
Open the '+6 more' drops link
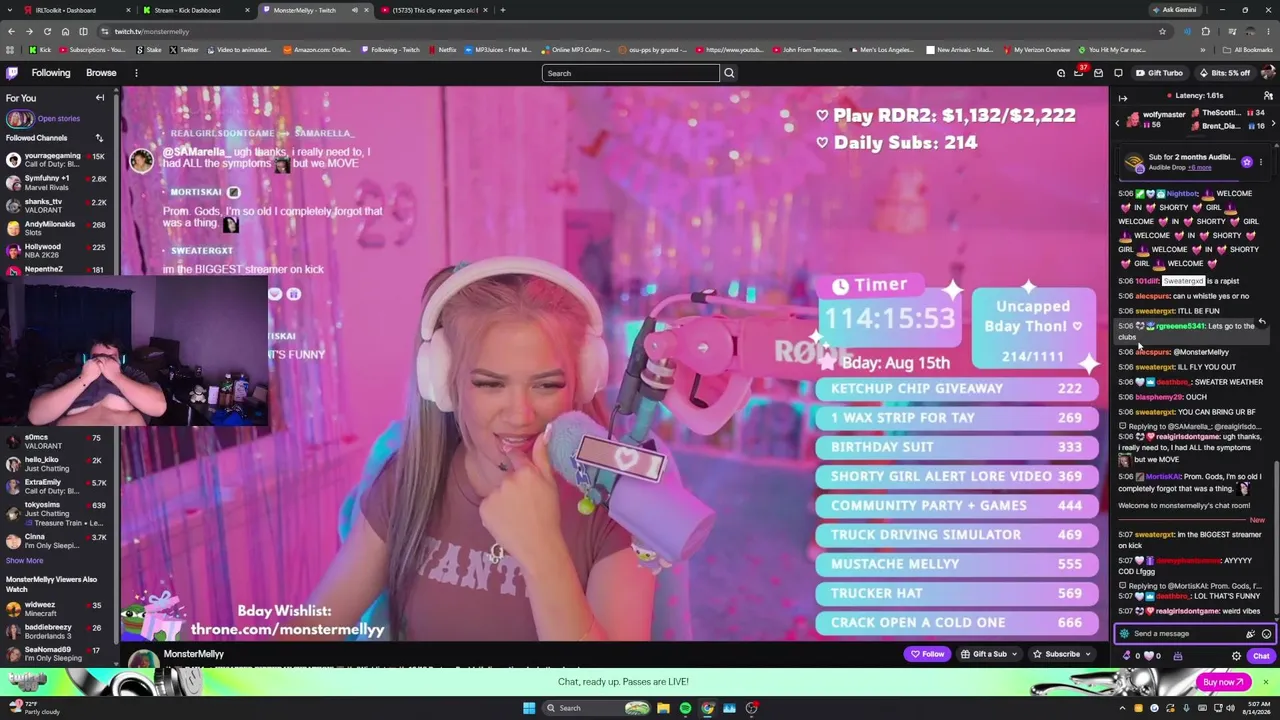tap(1201, 167)
